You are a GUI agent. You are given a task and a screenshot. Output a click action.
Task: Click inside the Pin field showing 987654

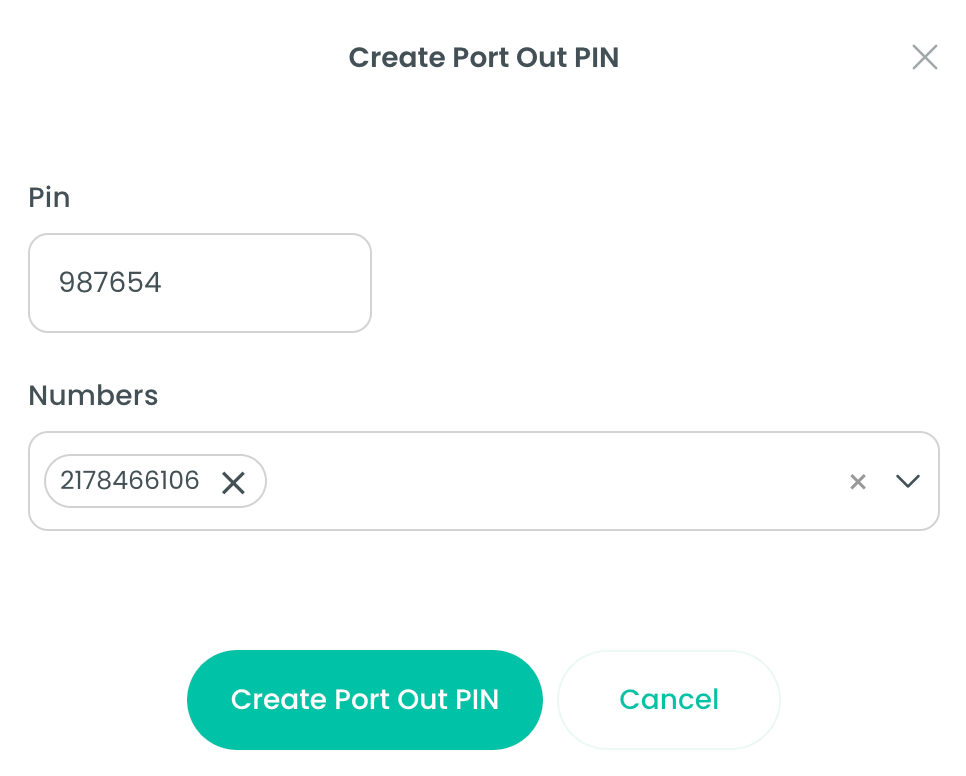(x=200, y=282)
